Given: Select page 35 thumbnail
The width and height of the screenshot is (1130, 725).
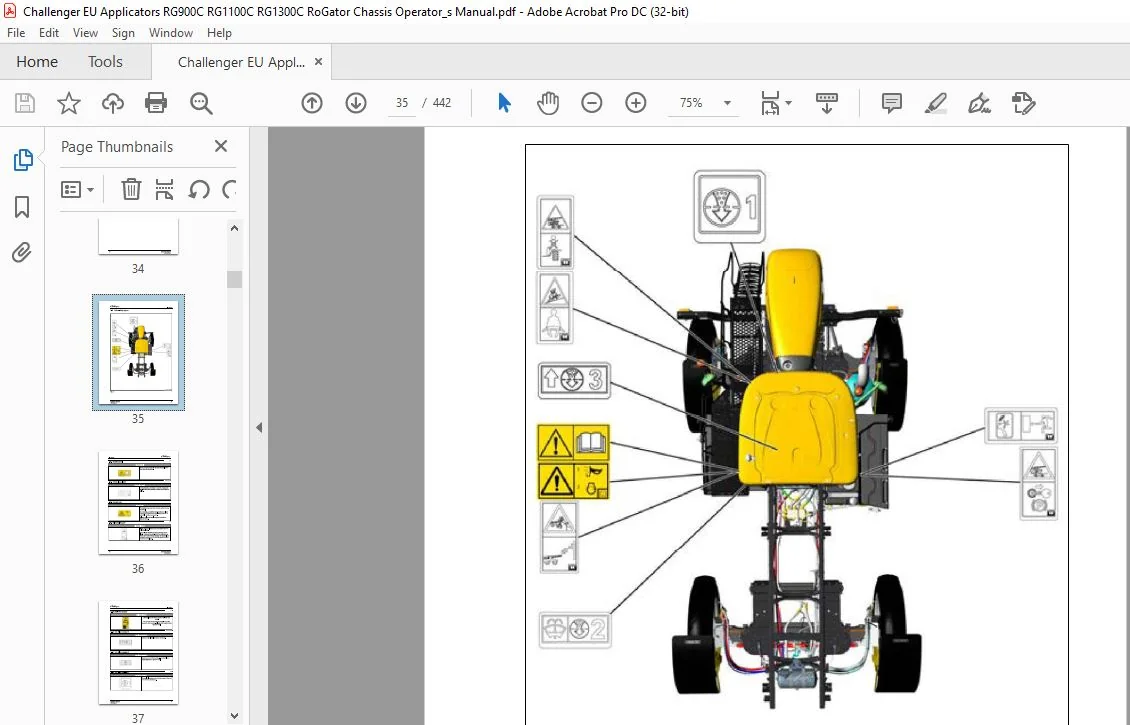Looking at the screenshot, I should tap(138, 352).
